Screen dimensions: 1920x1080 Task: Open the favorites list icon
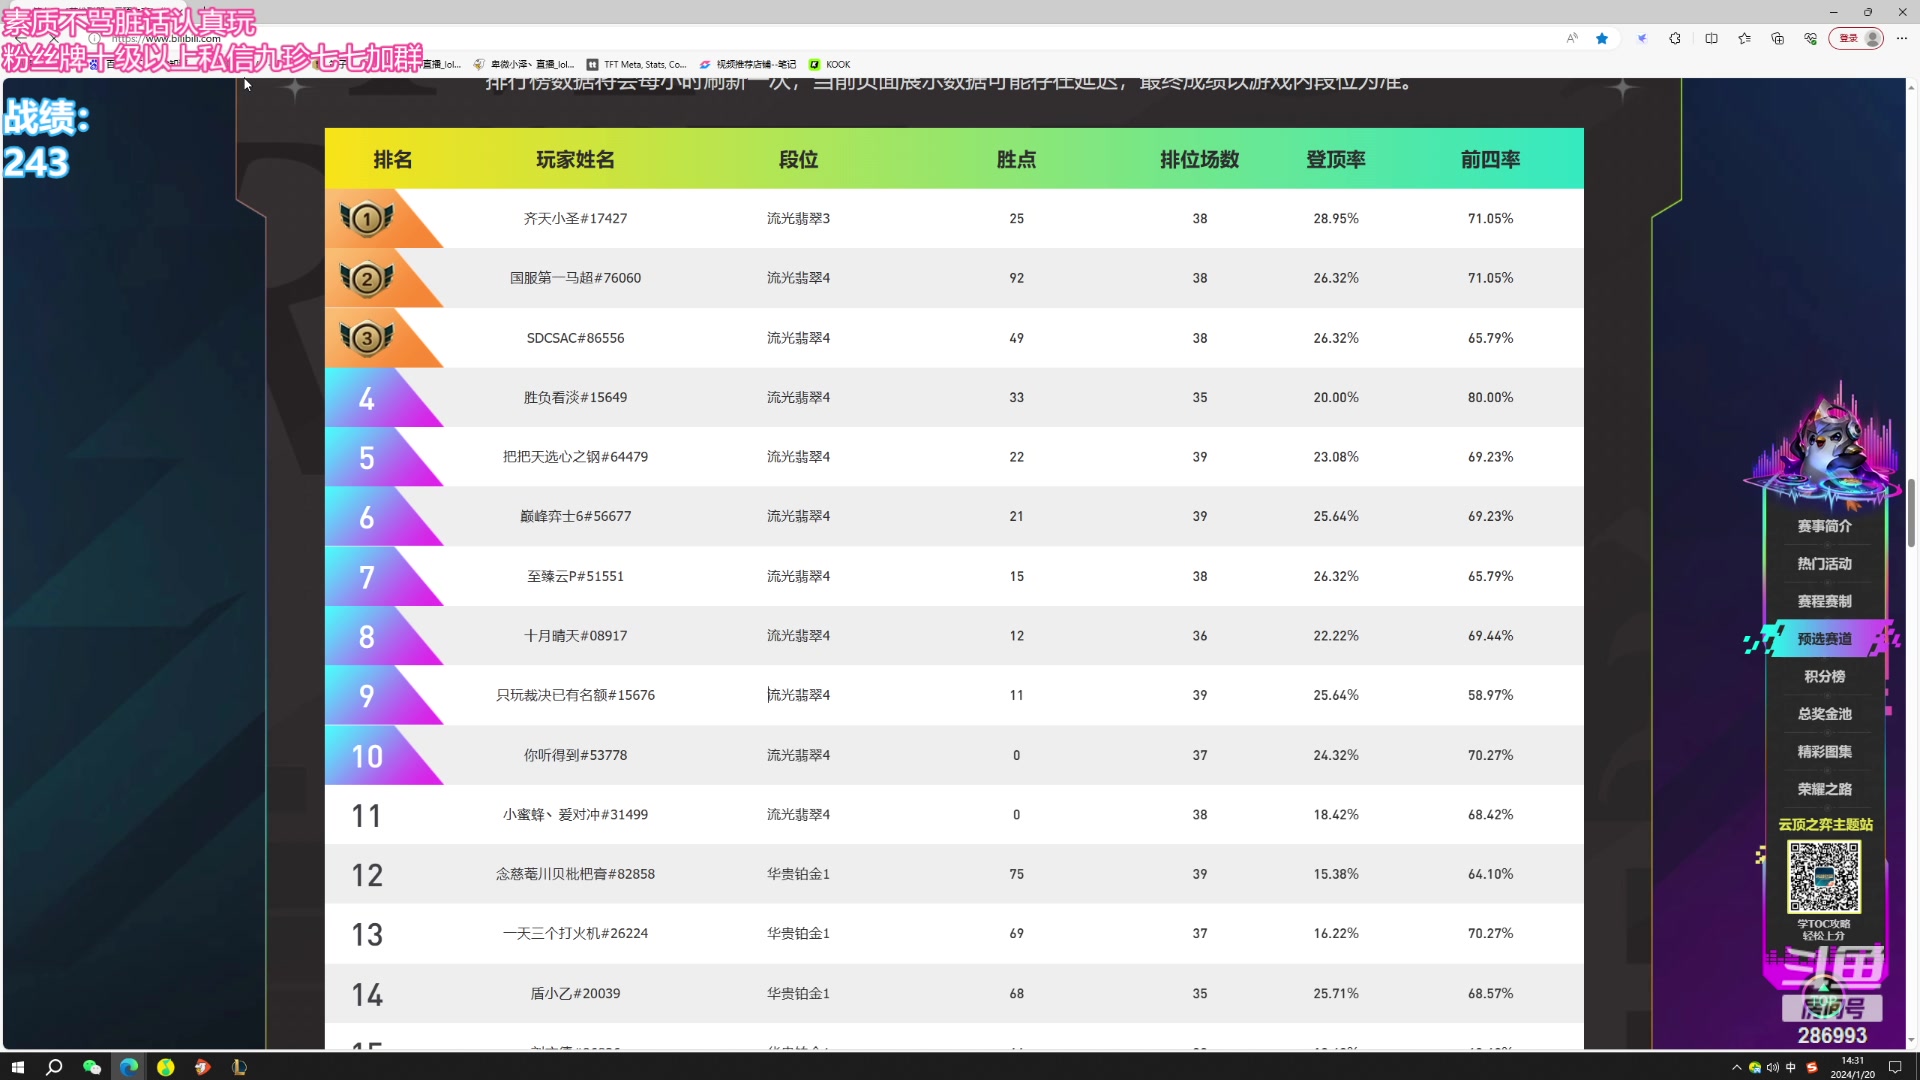(x=1744, y=38)
